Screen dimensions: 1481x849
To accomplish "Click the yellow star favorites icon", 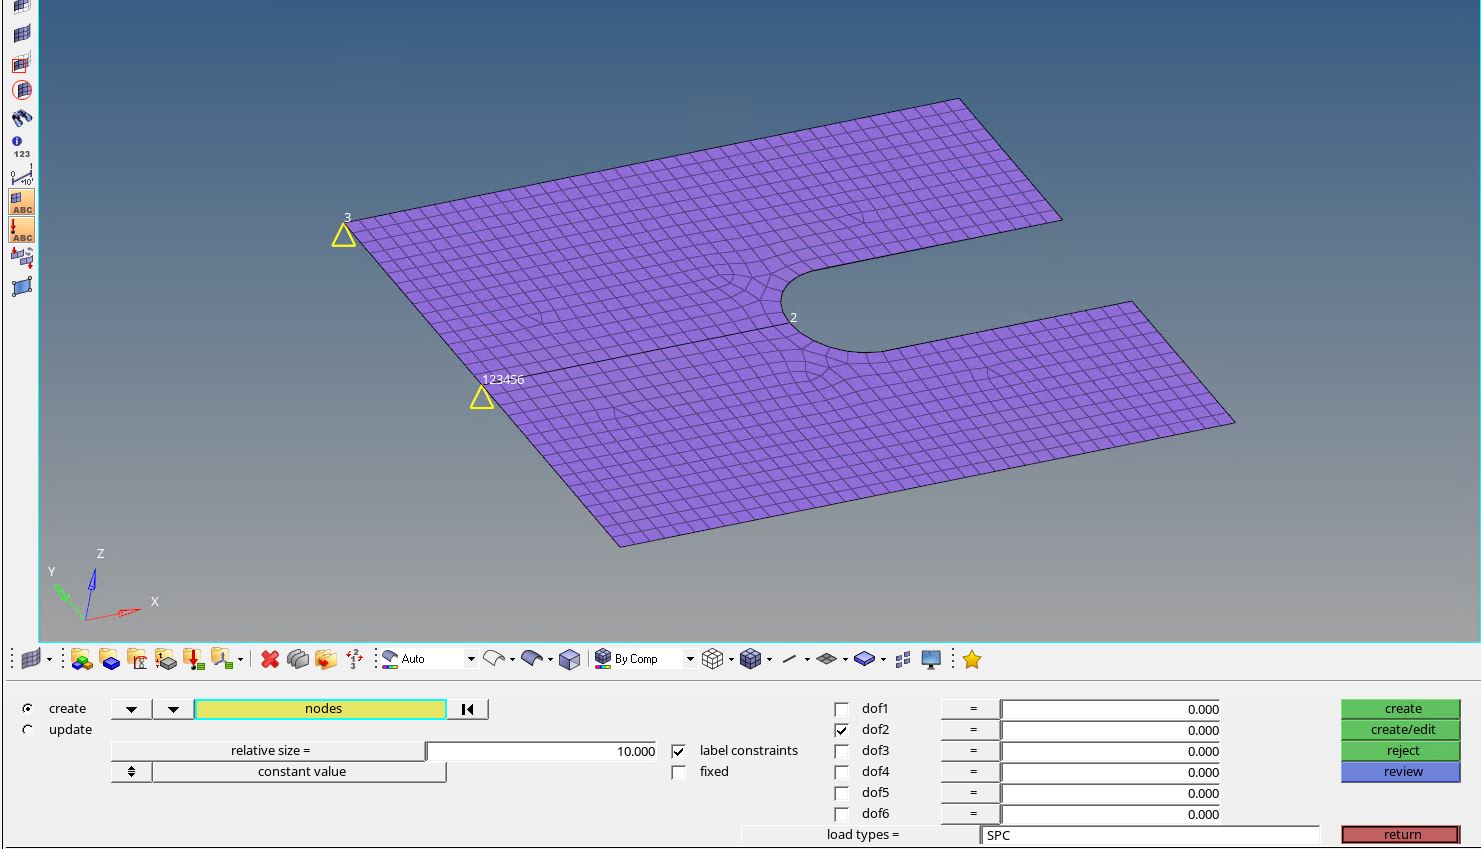I will point(971,659).
